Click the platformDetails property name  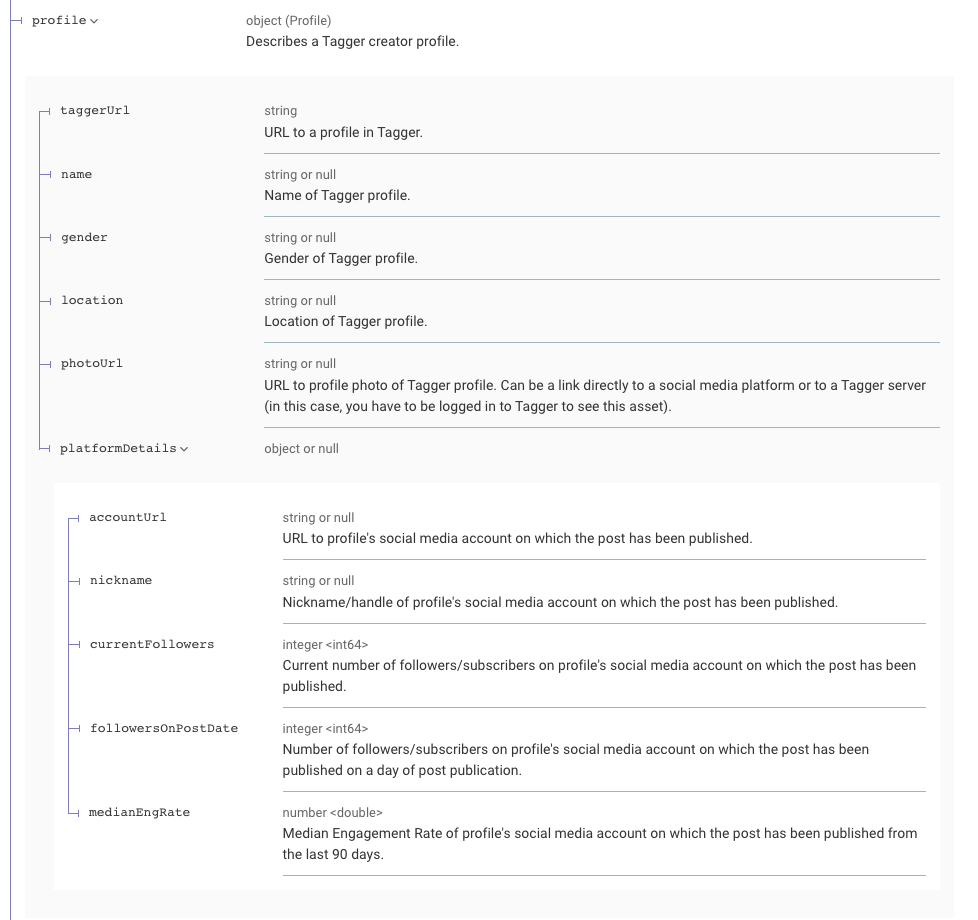tap(118, 449)
